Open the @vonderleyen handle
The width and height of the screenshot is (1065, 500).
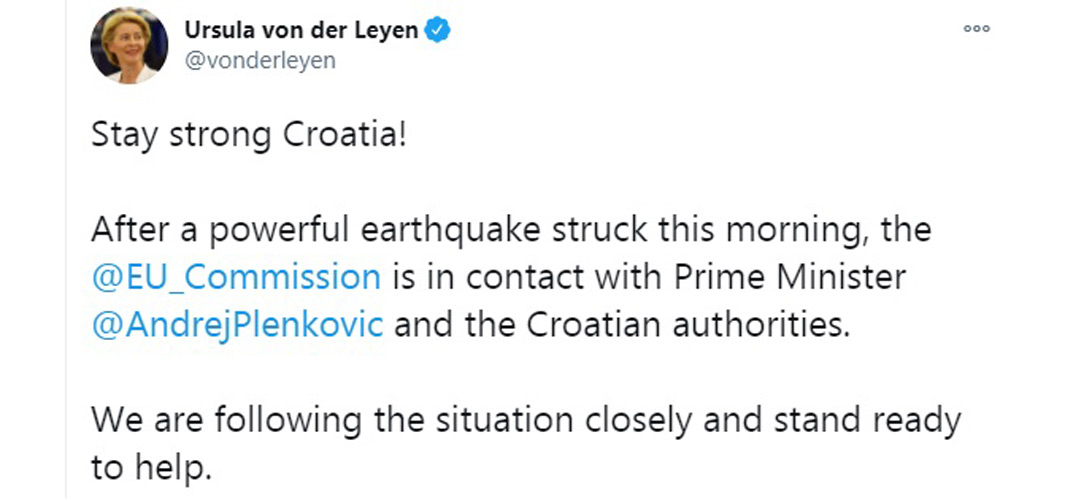pyautogui.click(x=259, y=61)
